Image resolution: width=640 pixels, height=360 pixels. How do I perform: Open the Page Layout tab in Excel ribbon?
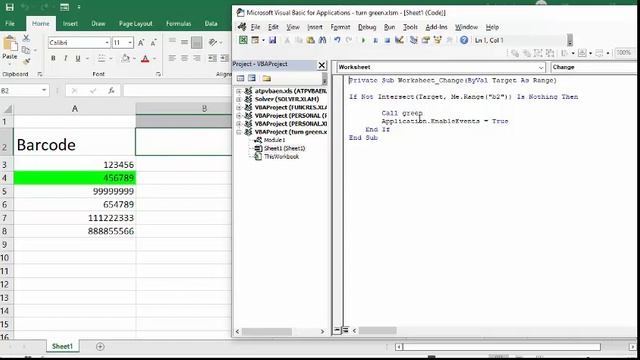tap(136, 24)
